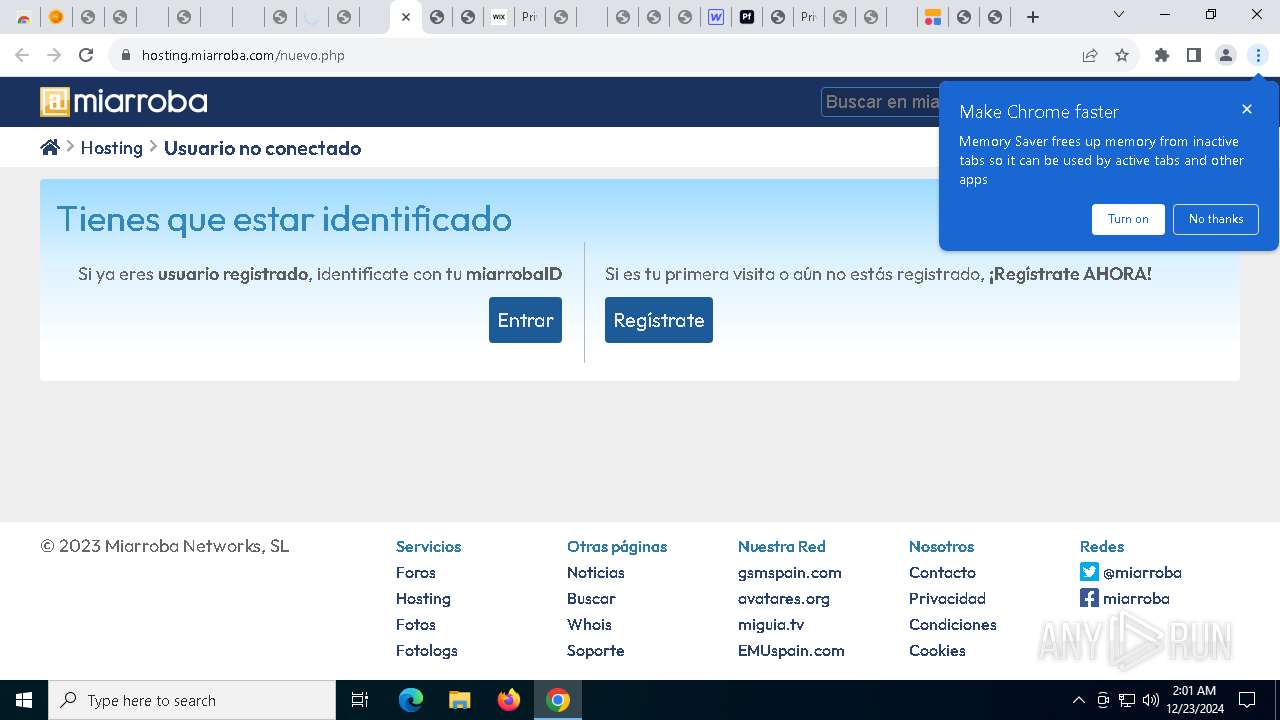Open the Privacidad link

pyautogui.click(x=947, y=598)
